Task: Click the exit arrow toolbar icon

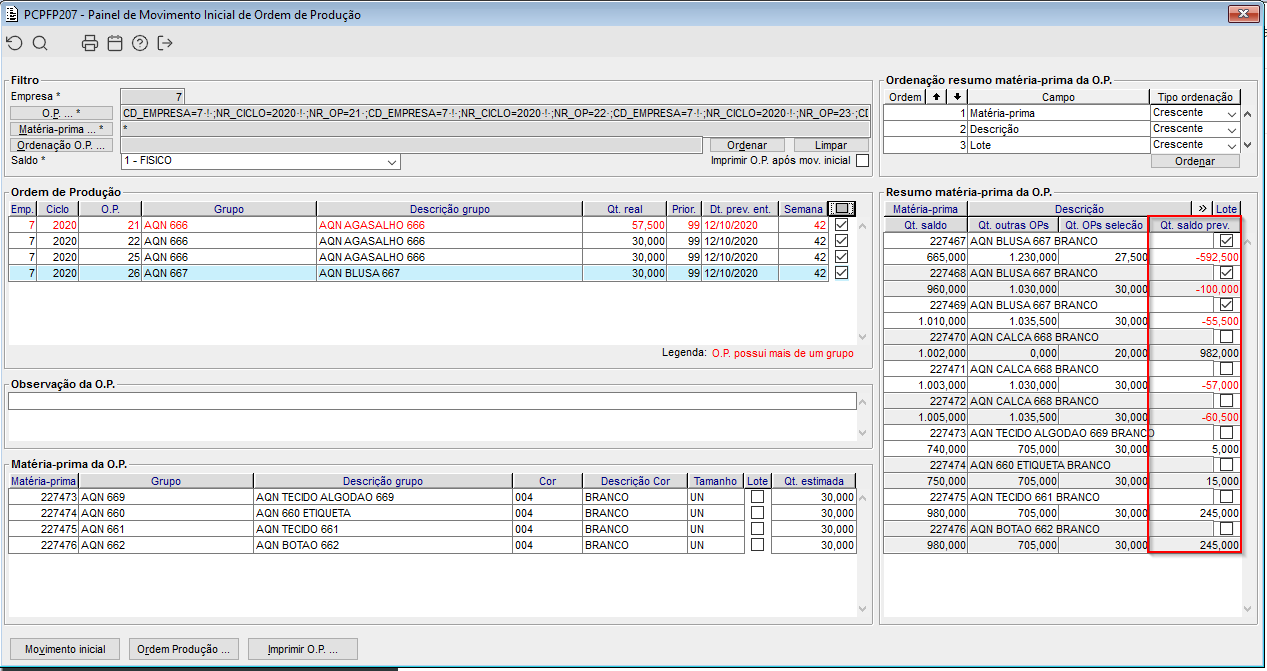Action: [165, 43]
